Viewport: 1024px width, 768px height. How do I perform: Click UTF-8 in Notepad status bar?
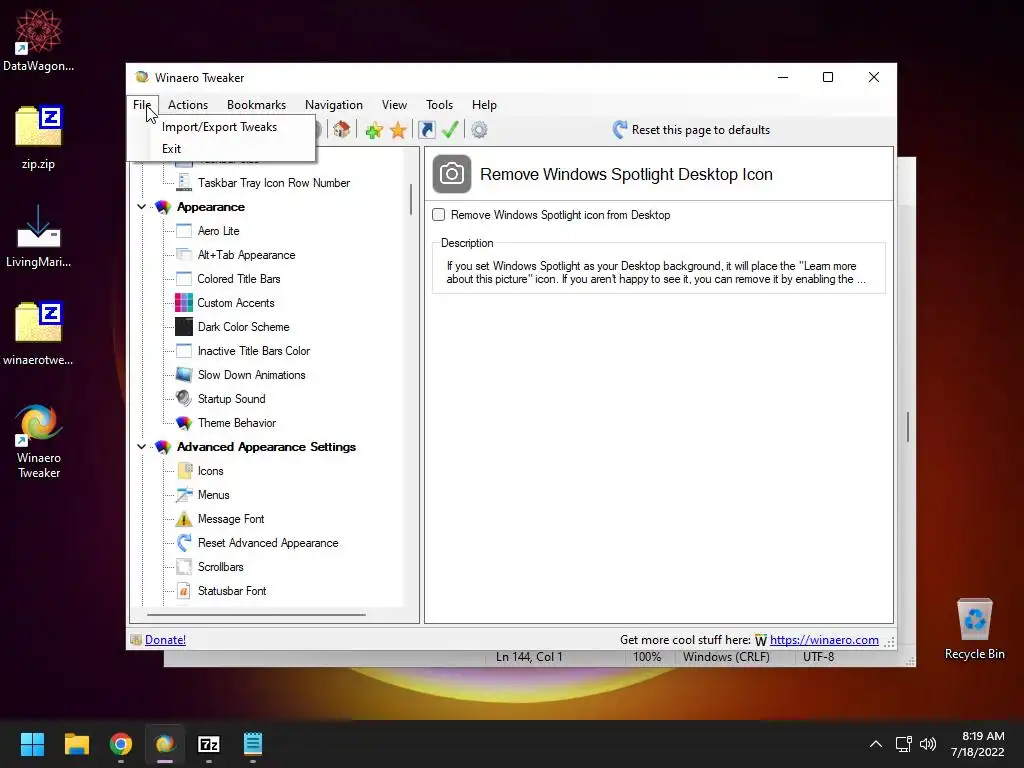tap(818, 657)
